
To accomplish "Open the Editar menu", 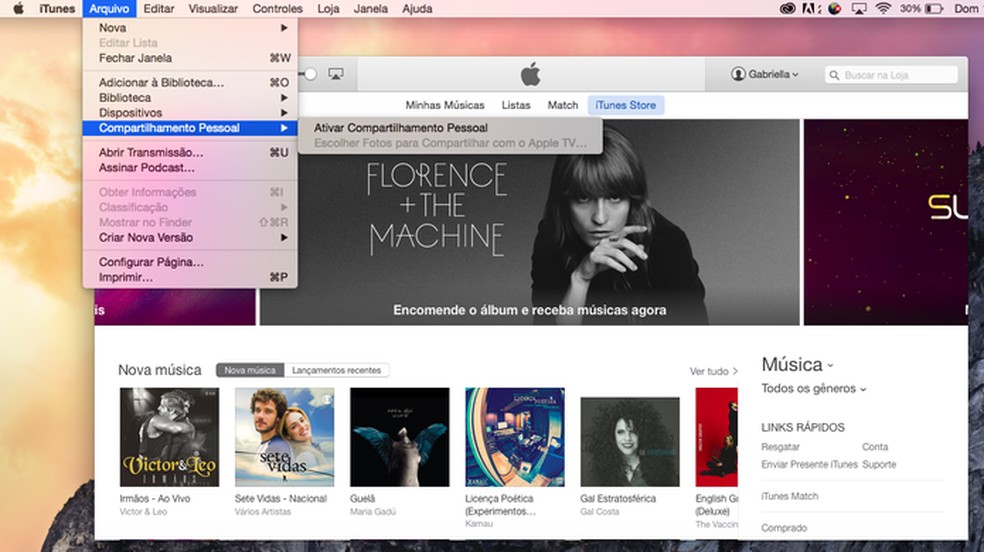I will coord(159,8).
